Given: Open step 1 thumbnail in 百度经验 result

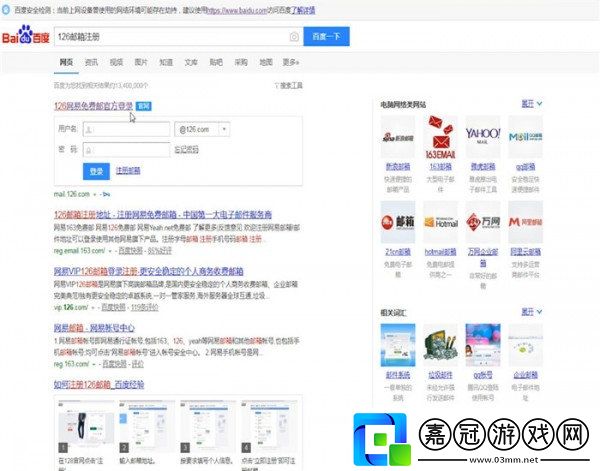Looking at the screenshot, I should [x=86, y=426].
